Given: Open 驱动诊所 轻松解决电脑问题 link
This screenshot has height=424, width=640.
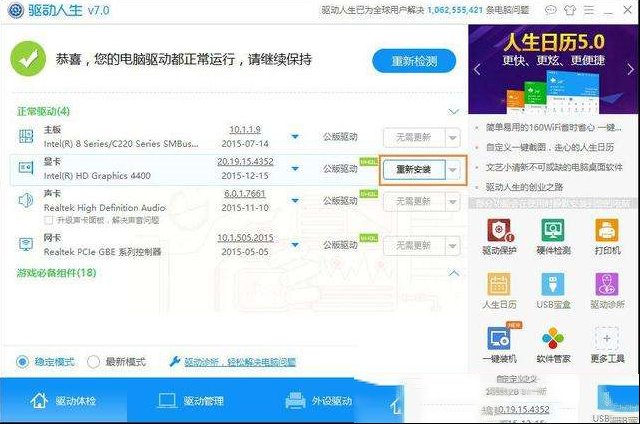Looking at the screenshot, I should point(240,362).
